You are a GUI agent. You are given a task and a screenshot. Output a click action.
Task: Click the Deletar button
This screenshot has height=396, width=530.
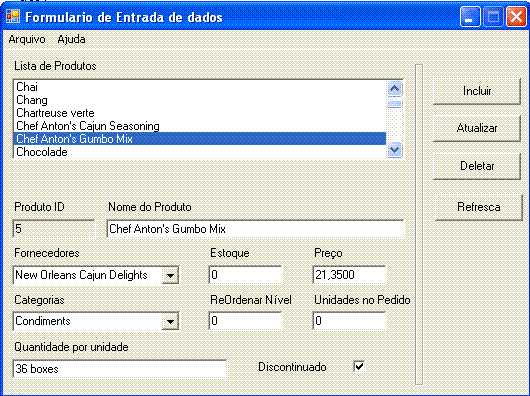[x=477, y=166]
